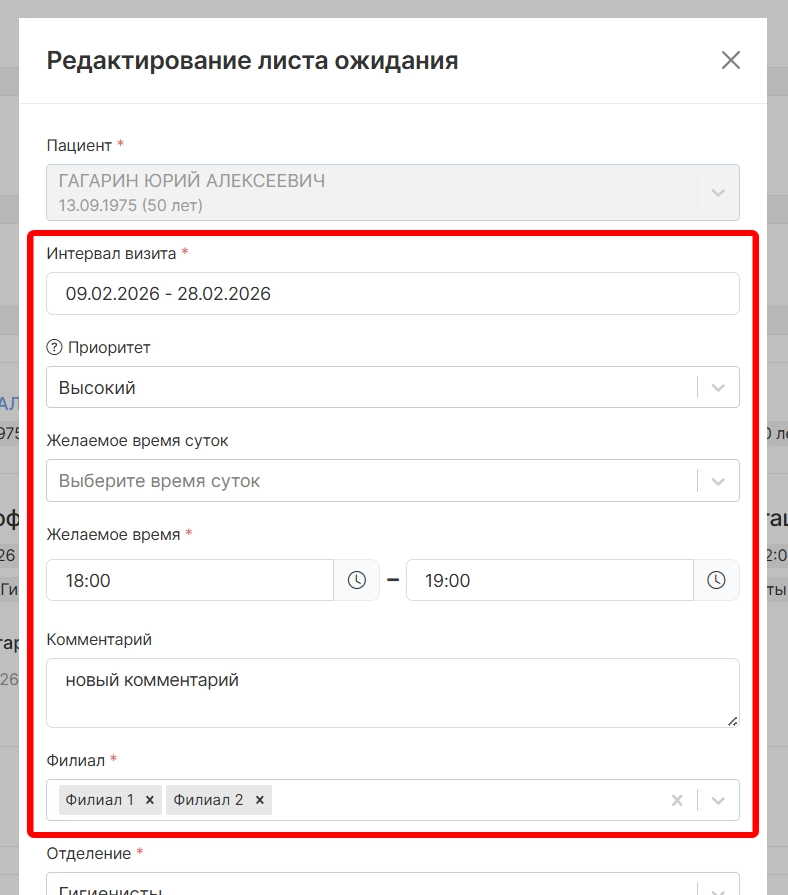
Task: Remove the Филиал 2 tag
Action: coord(260,800)
